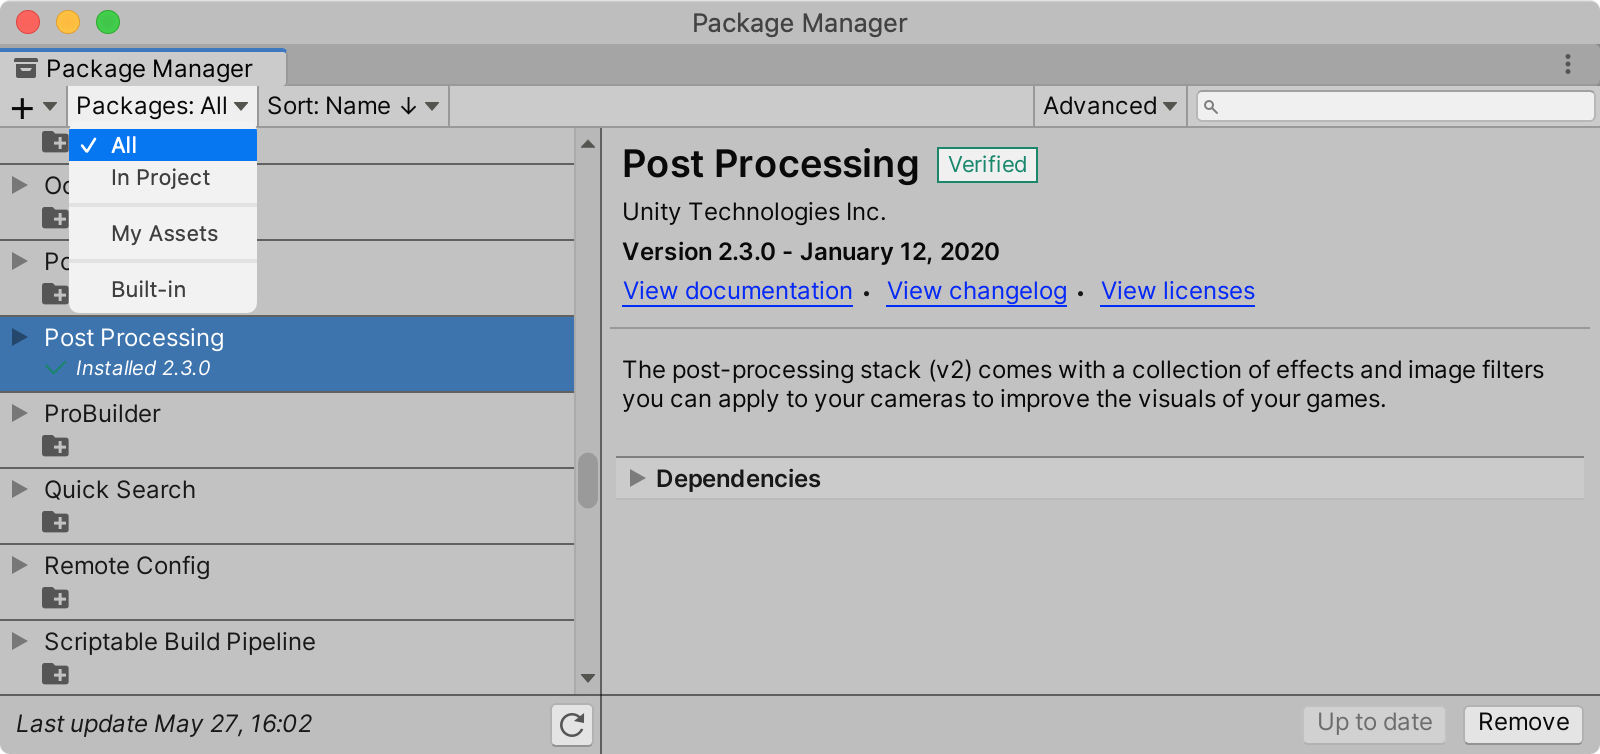Open the Packages: All filter dropdown
The height and width of the screenshot is (754, 1600).
click(162, 106)
